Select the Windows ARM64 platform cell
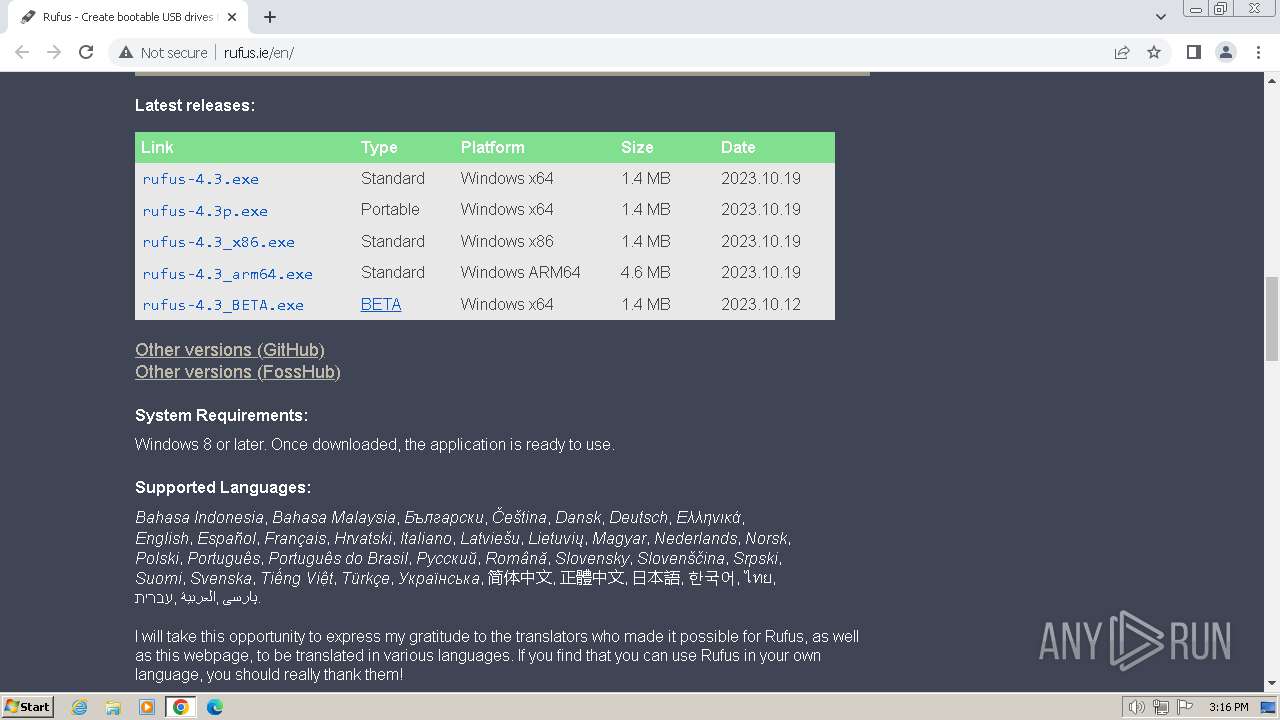This screenshot has height=720, width=1280. click(x=520, y=272)
